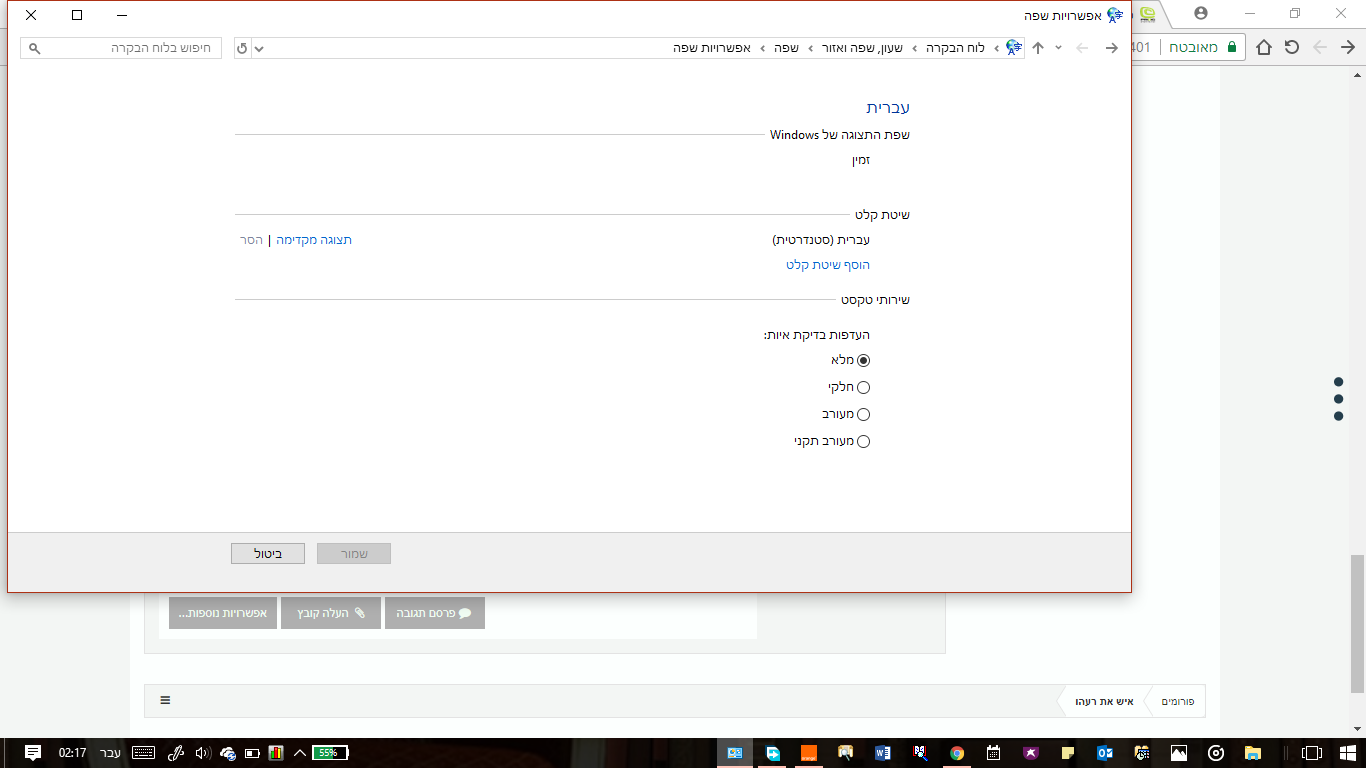Screen dimensions: 1366x768
Task: Open File Explorer from the taskbar
Action: (x=1252, y=753)
